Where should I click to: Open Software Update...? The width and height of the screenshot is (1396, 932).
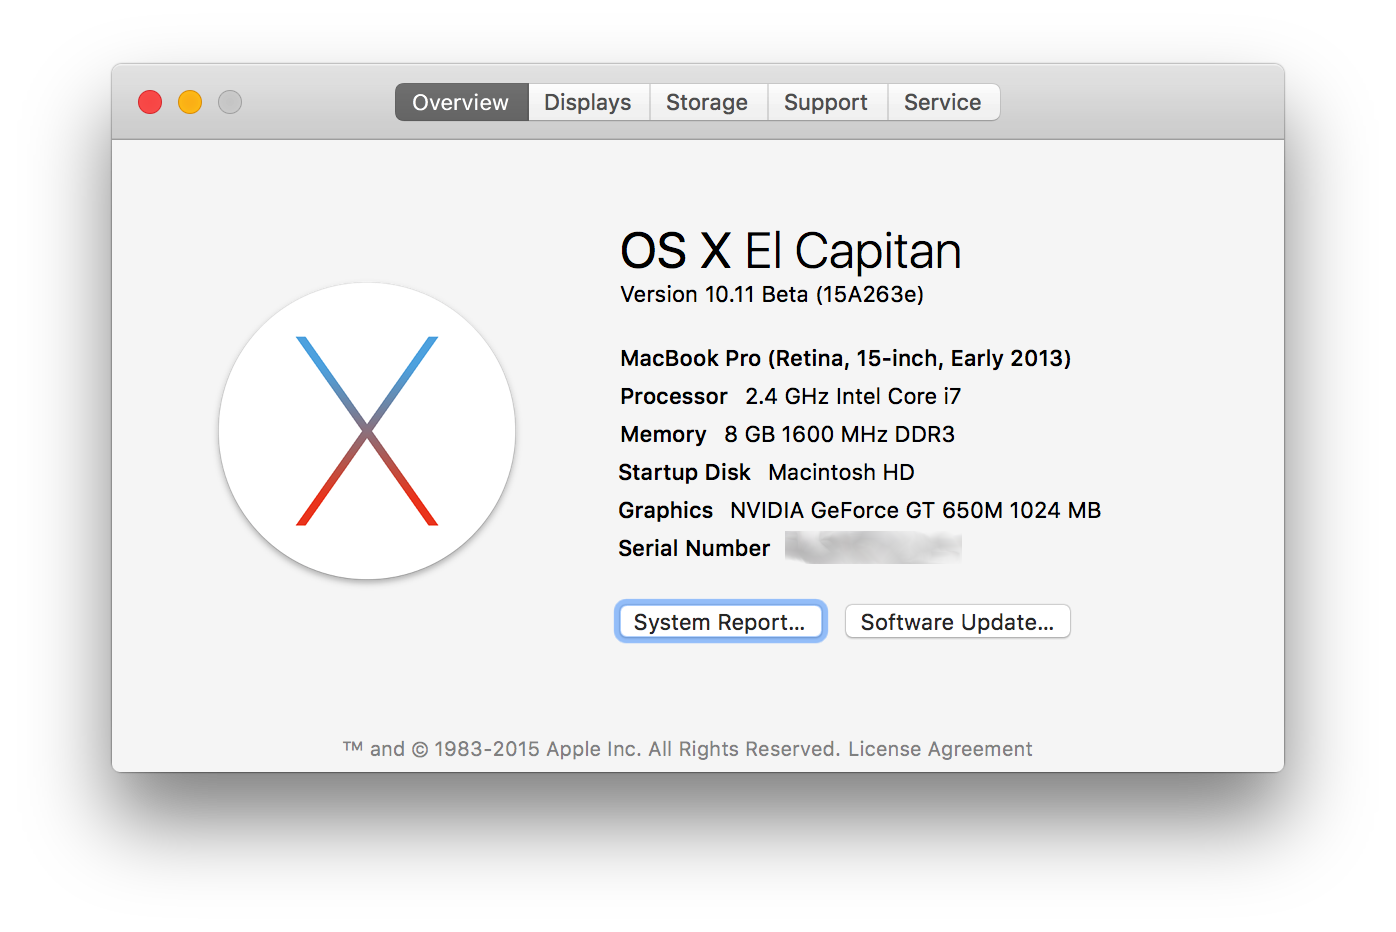(957, 621)
